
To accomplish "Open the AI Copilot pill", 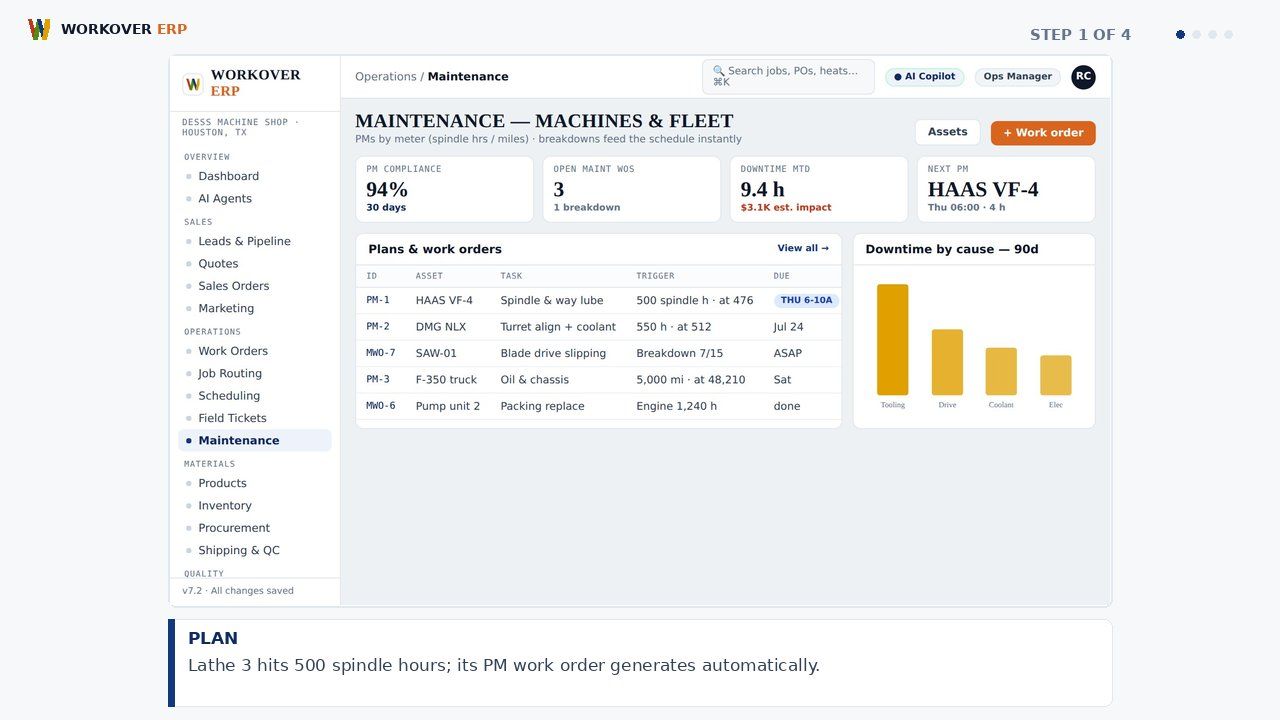I will coord(925,77).
